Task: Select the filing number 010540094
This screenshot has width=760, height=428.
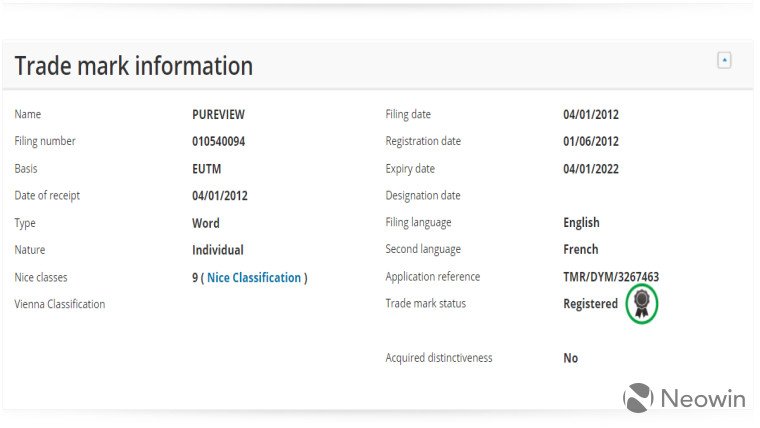Action: pyautogui.click(x=218, y=141)
